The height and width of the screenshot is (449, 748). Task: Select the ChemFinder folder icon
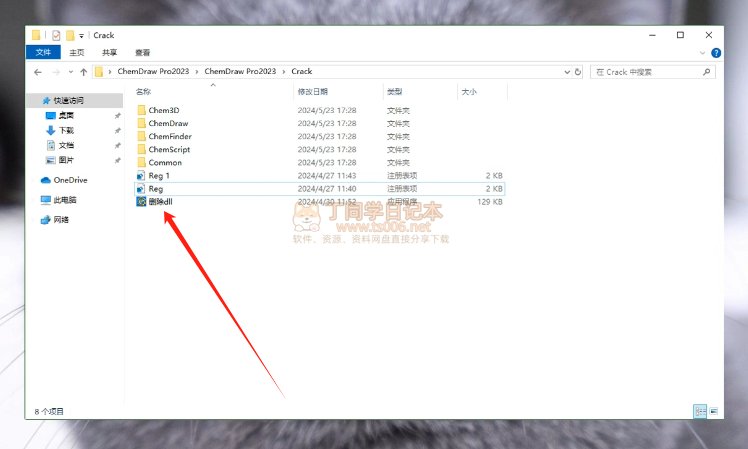click(x=141, y=136)
